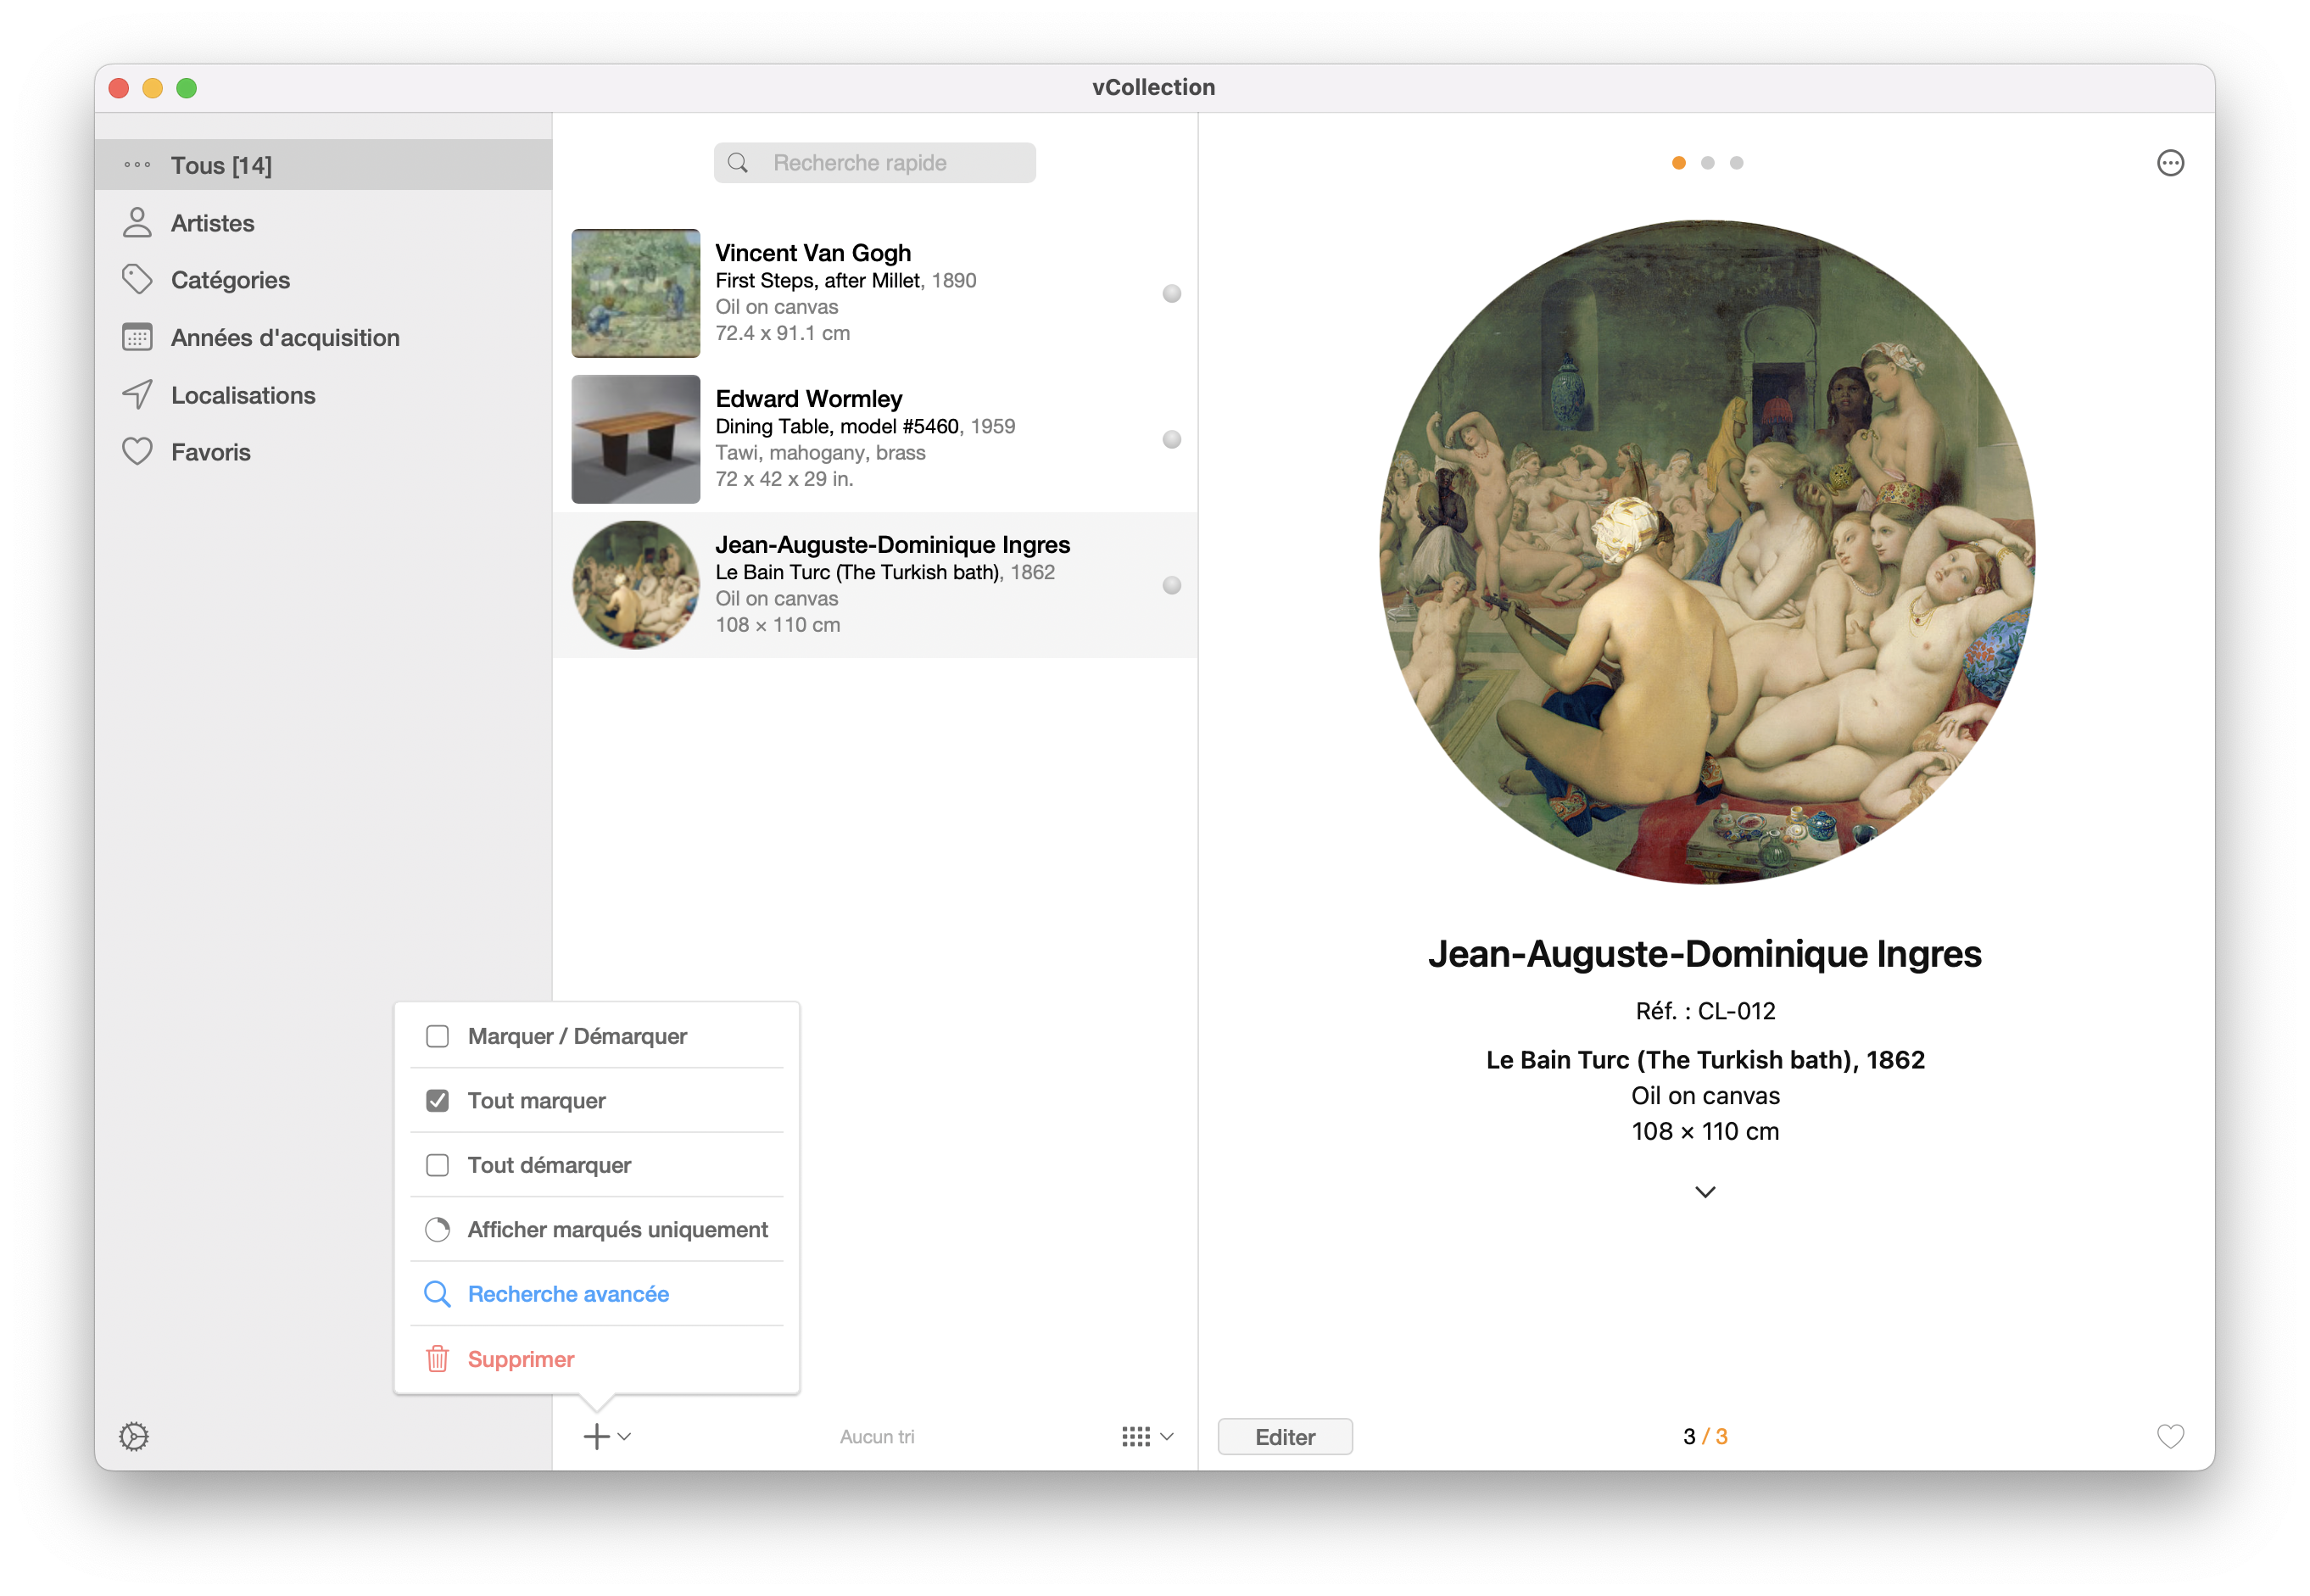Toggle mark dot on Edward Wormley row
This screenshot has width=2310, height=1596.
tap(1172, 439)
